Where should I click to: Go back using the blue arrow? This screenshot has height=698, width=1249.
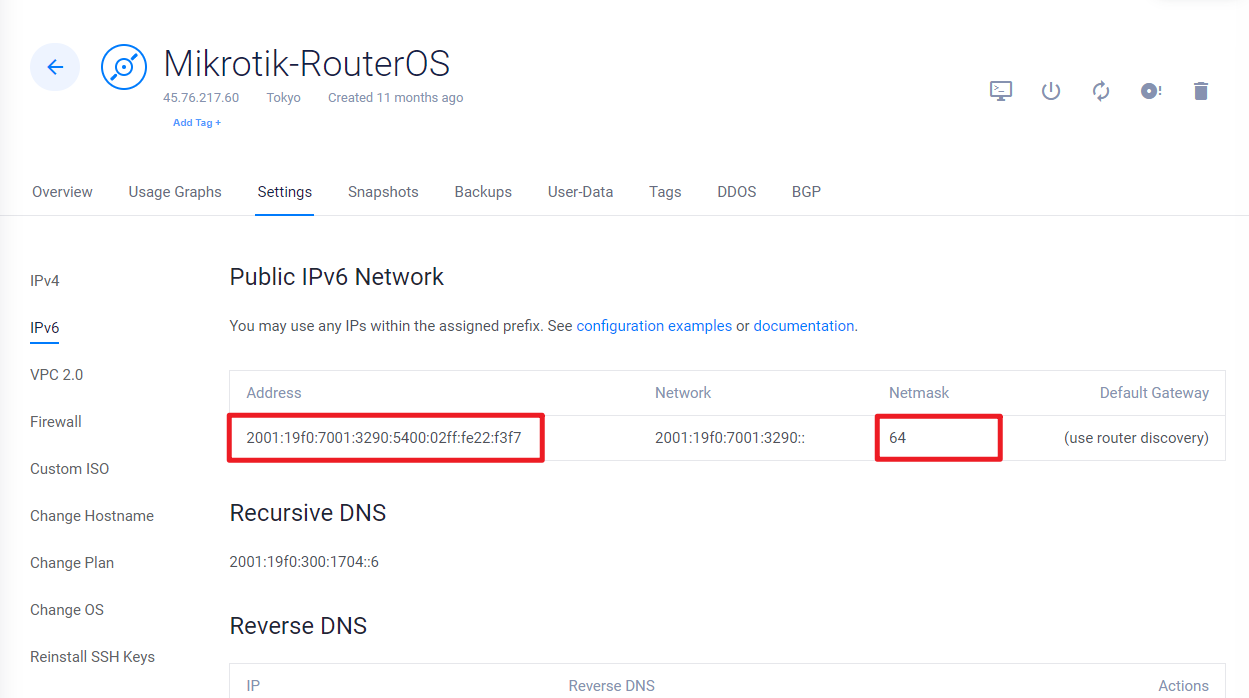(x=55, y=66)
